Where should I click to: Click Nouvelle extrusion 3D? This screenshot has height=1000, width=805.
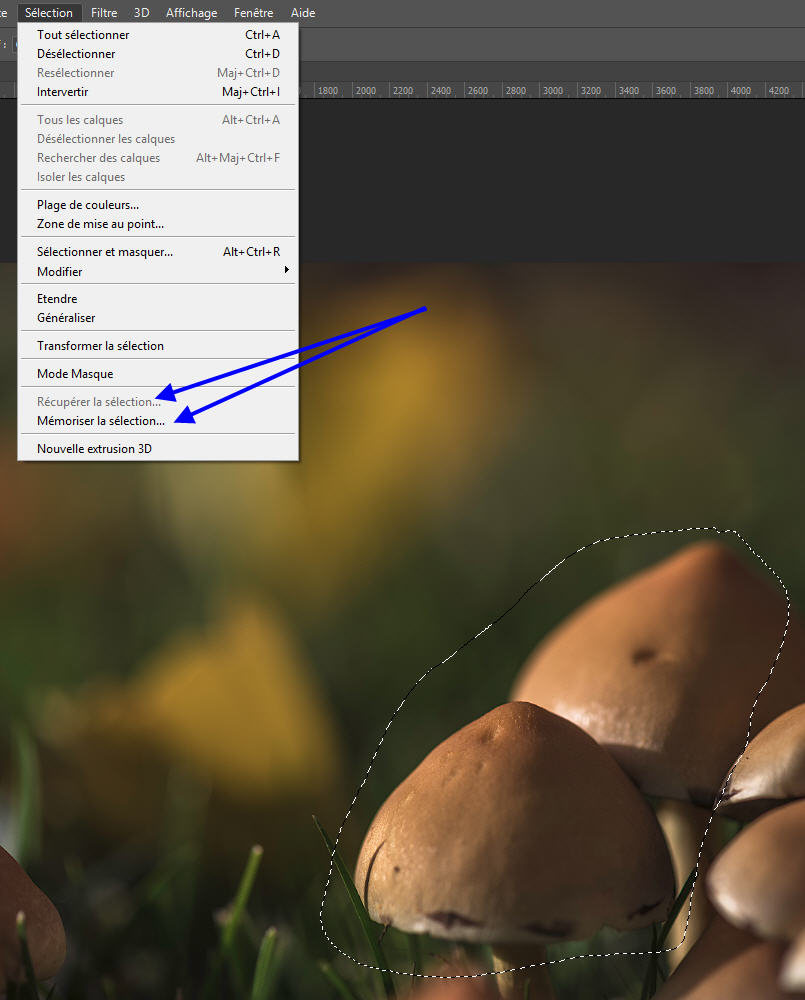[94, 449]
